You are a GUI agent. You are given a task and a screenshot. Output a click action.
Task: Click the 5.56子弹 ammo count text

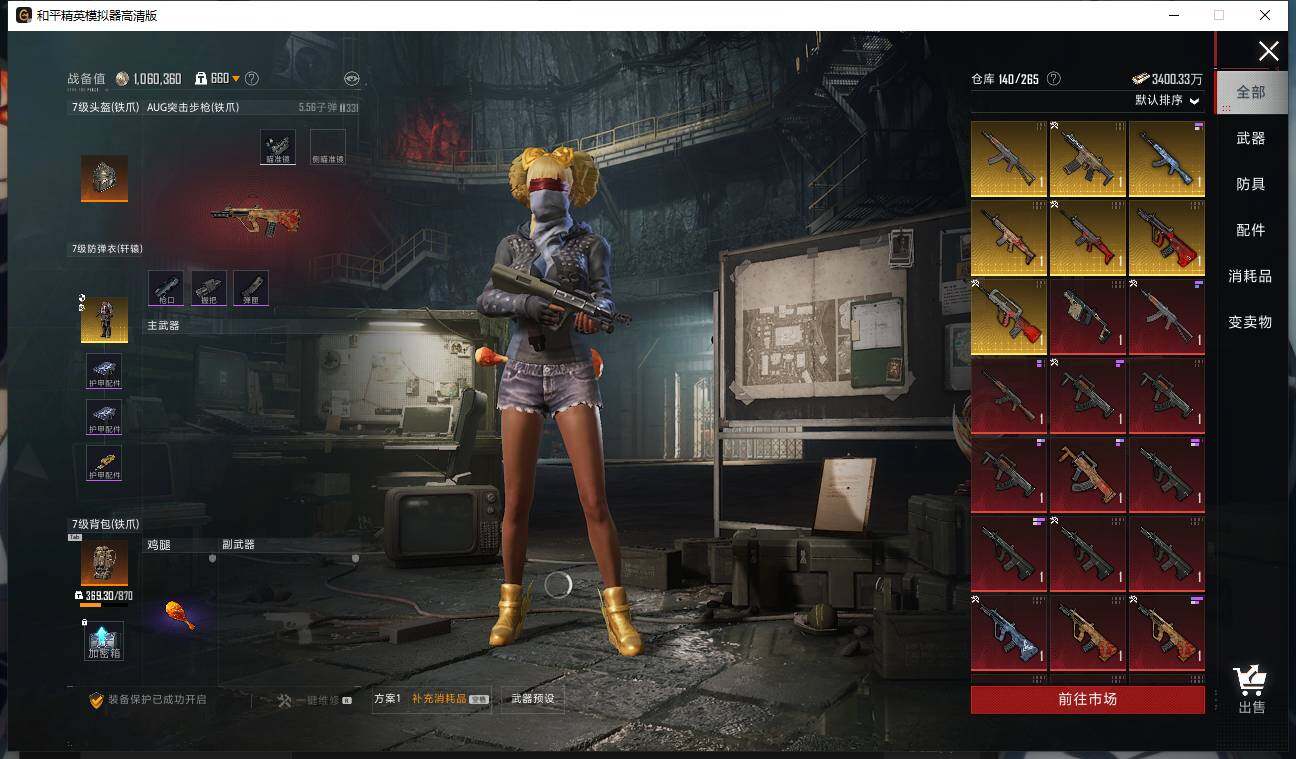pos(328,107)
